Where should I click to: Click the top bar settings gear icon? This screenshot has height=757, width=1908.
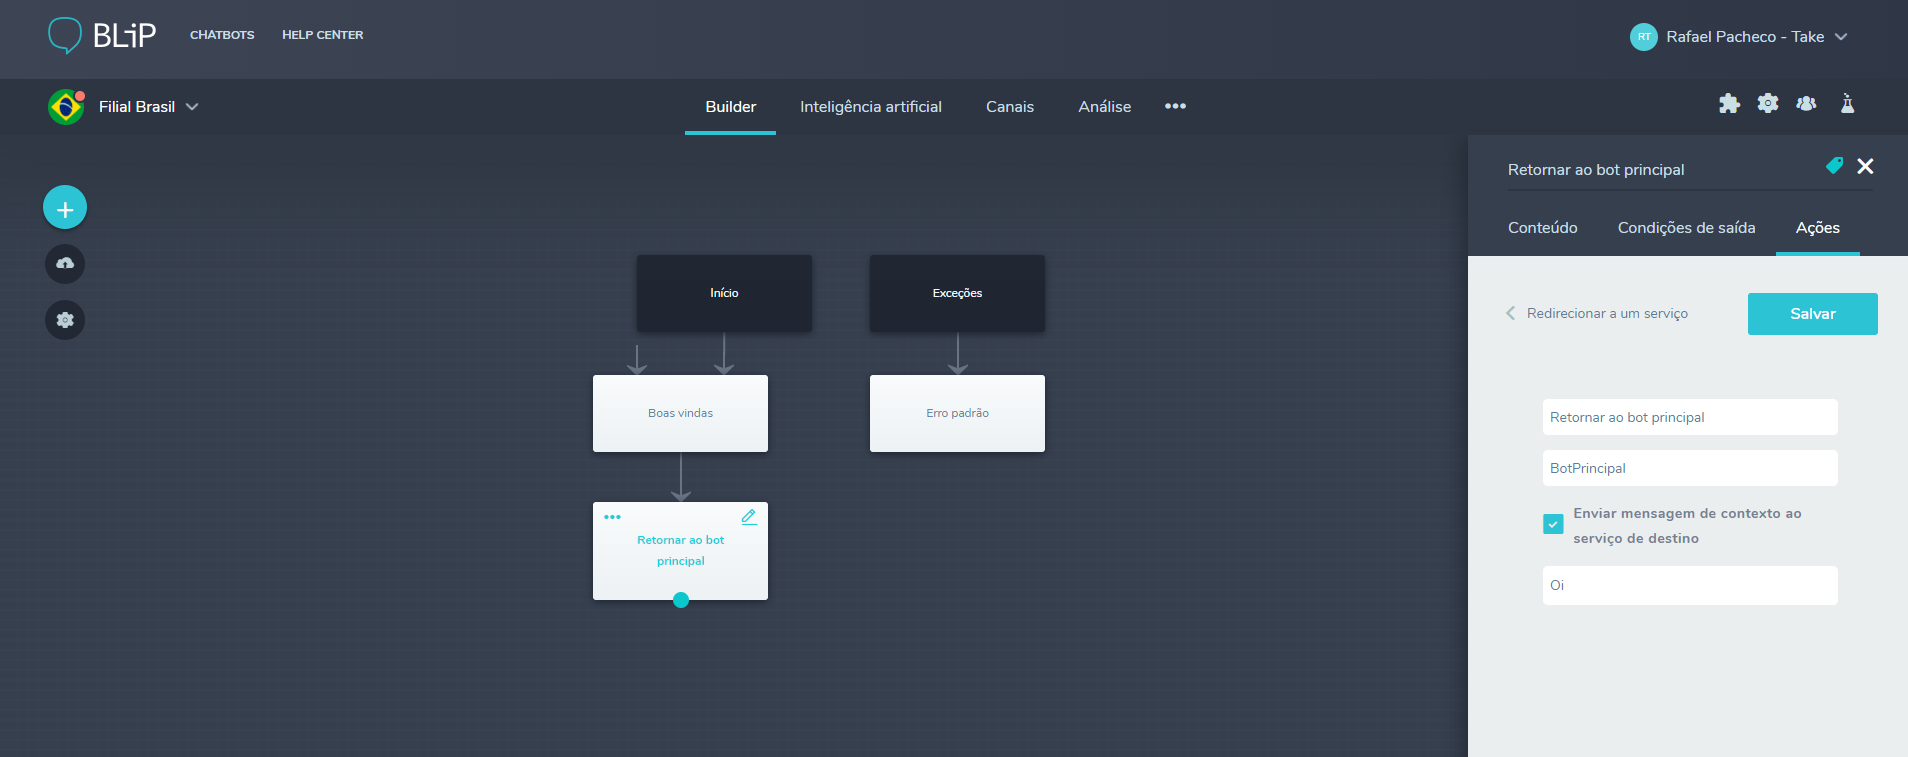click(1768, 104)
